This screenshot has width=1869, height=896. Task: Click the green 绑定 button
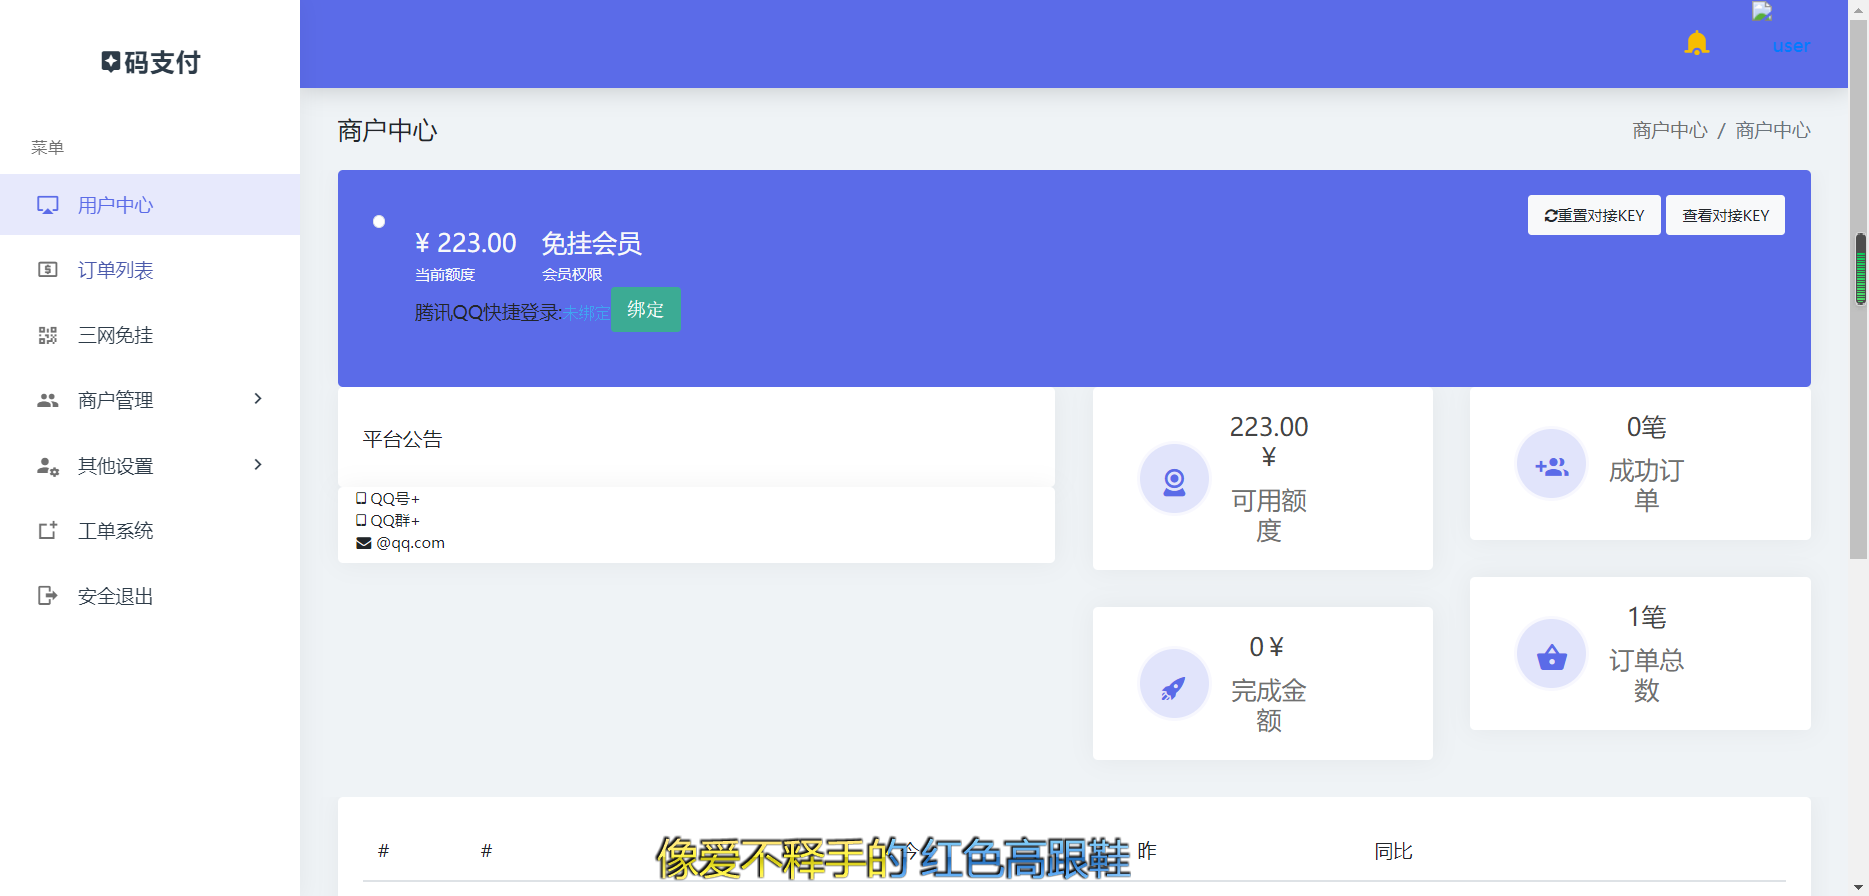(x=646, y=310)
